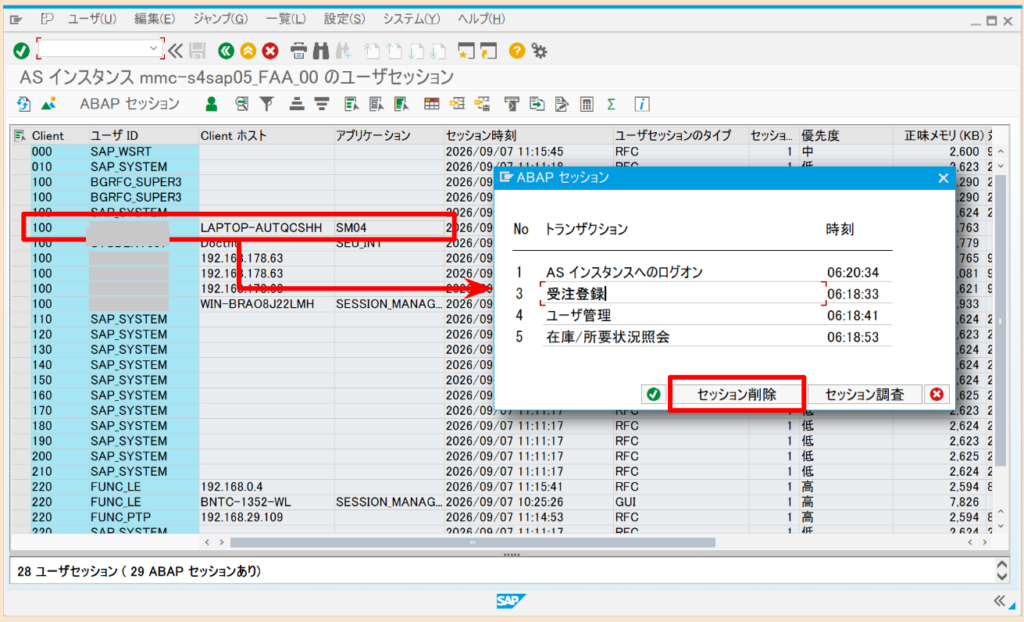Click the green mountains icon next to Refresh
The width and height of the screenshot is (1024, 622).
[x=48, y=104]
